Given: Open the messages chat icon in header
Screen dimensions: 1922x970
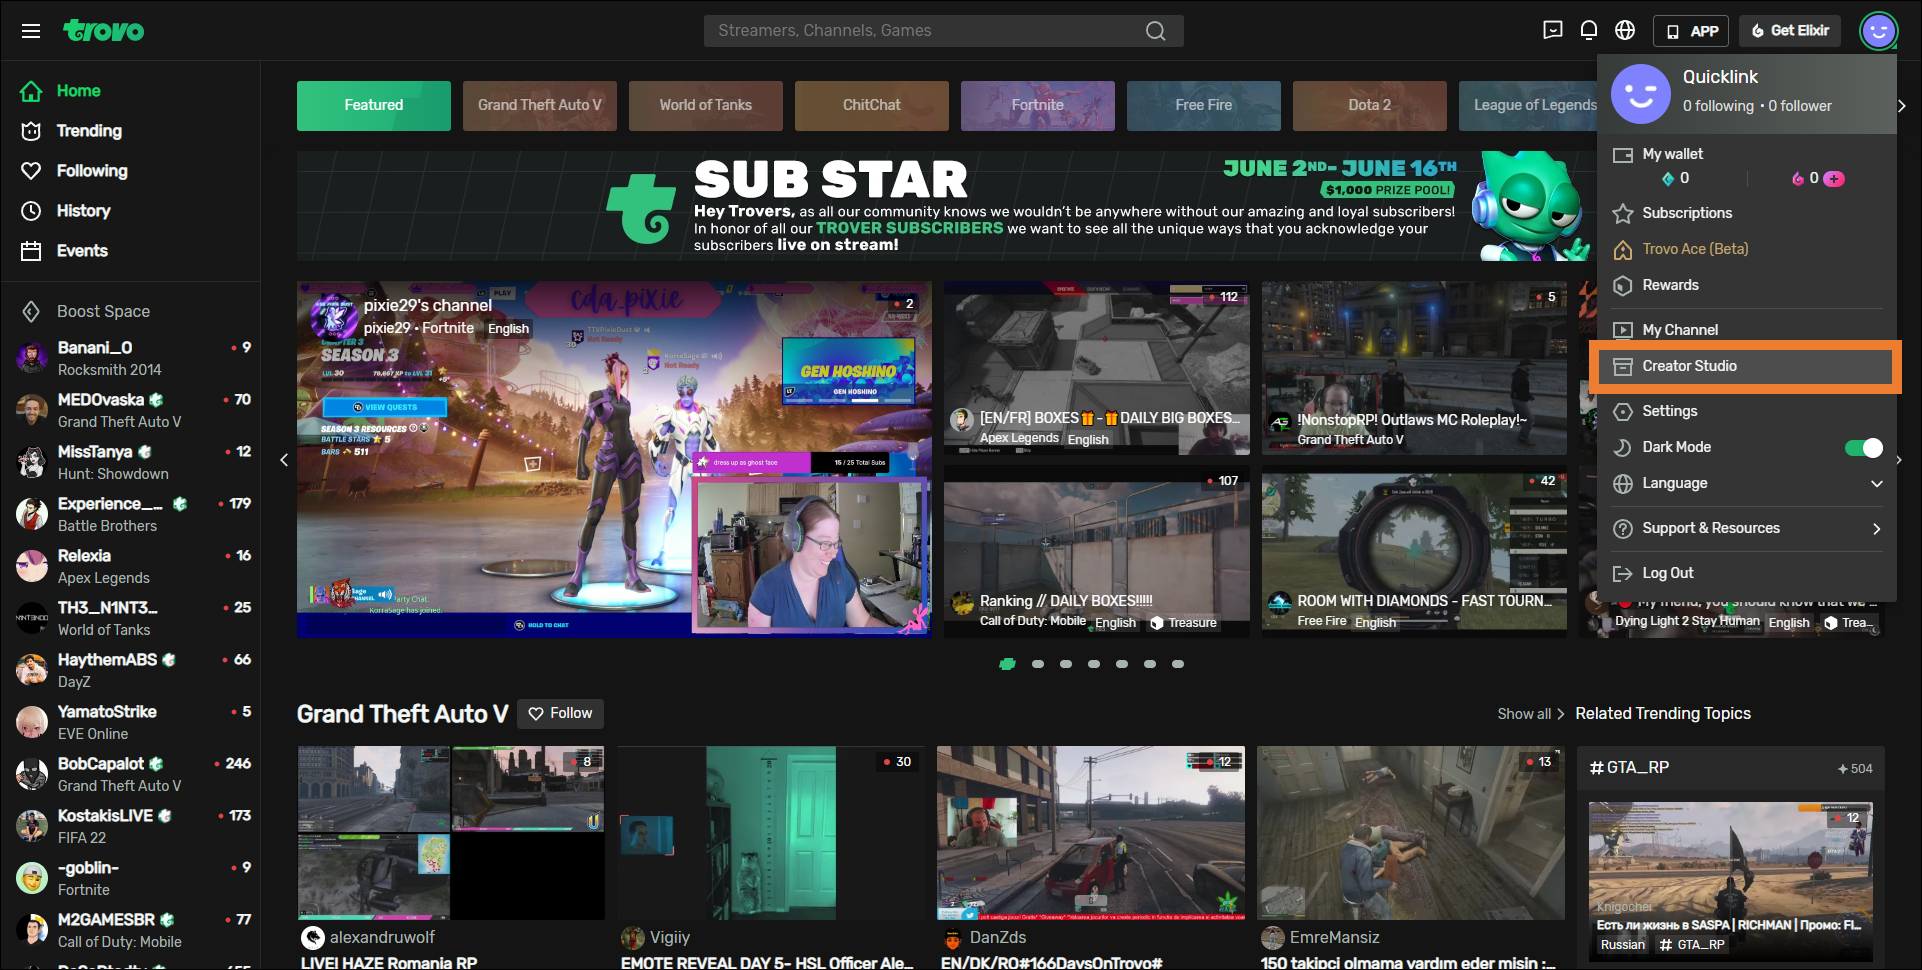Looking at the screenshot, I should pyautogui.click(x=1552, y=30).
